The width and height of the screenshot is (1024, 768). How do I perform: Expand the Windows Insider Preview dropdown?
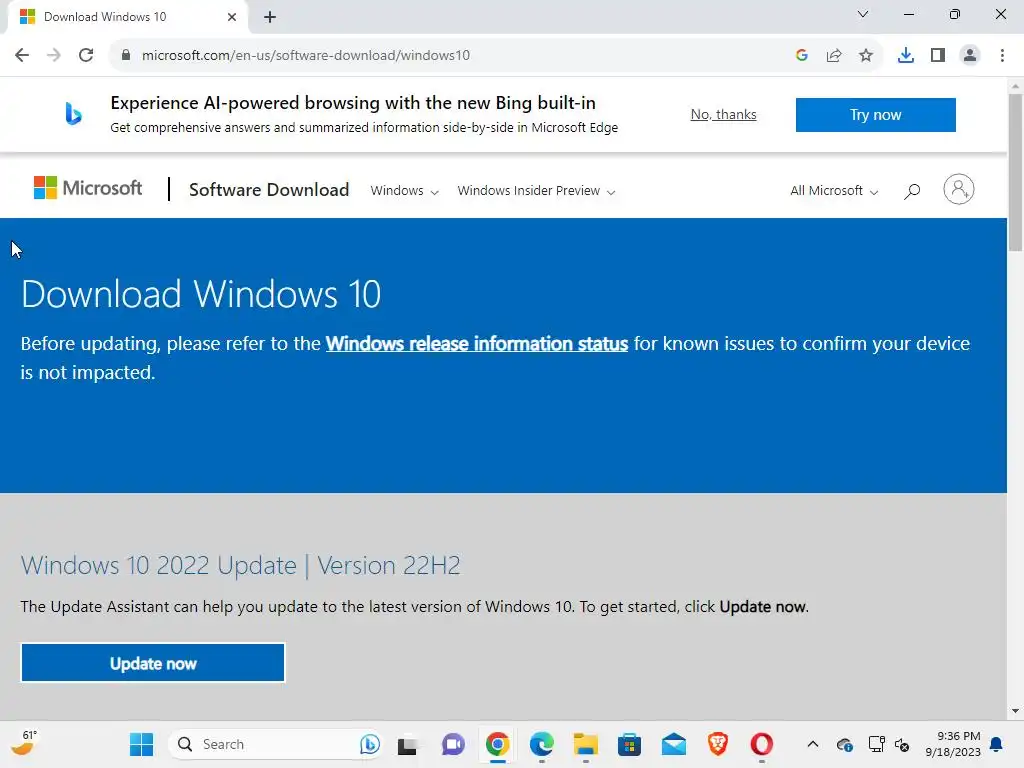(x=536, y=191)
